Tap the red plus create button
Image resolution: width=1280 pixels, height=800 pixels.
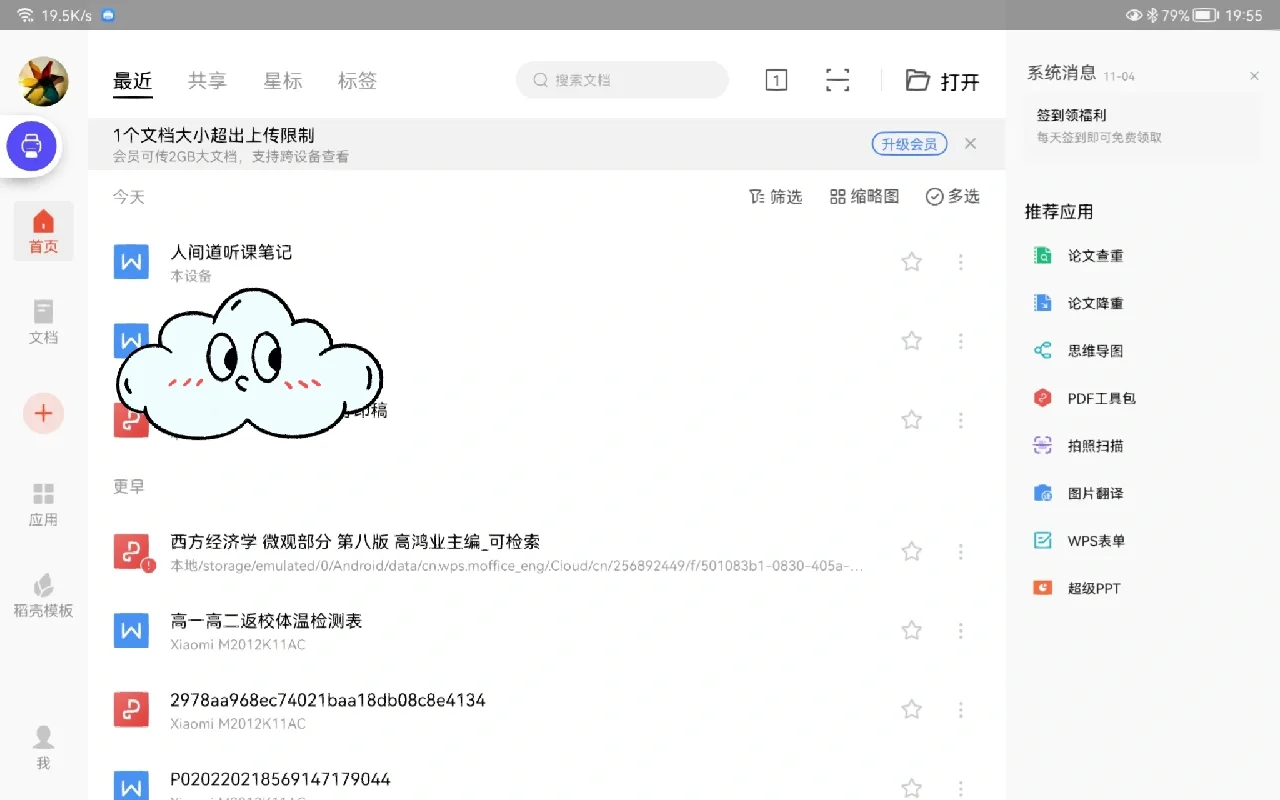point(43,413)
